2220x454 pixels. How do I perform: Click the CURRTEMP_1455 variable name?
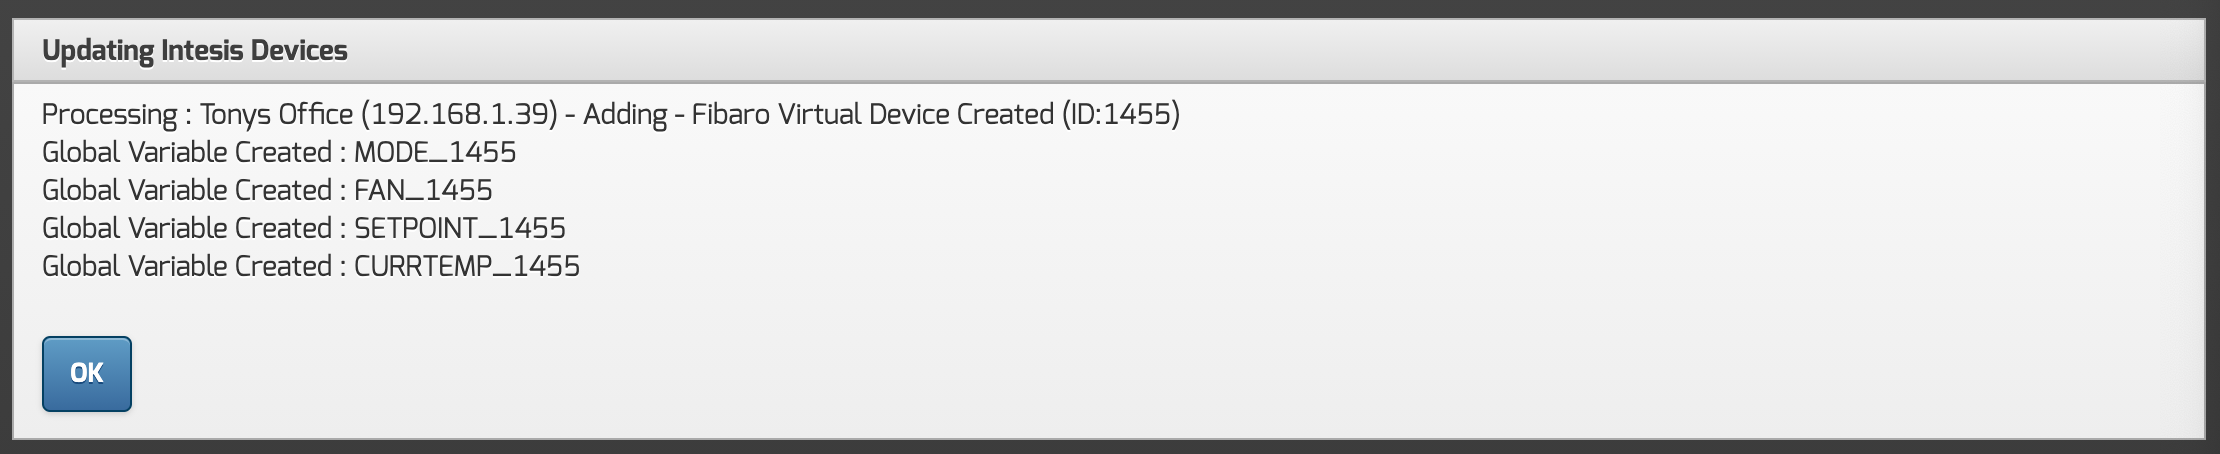tap(467, 267)
